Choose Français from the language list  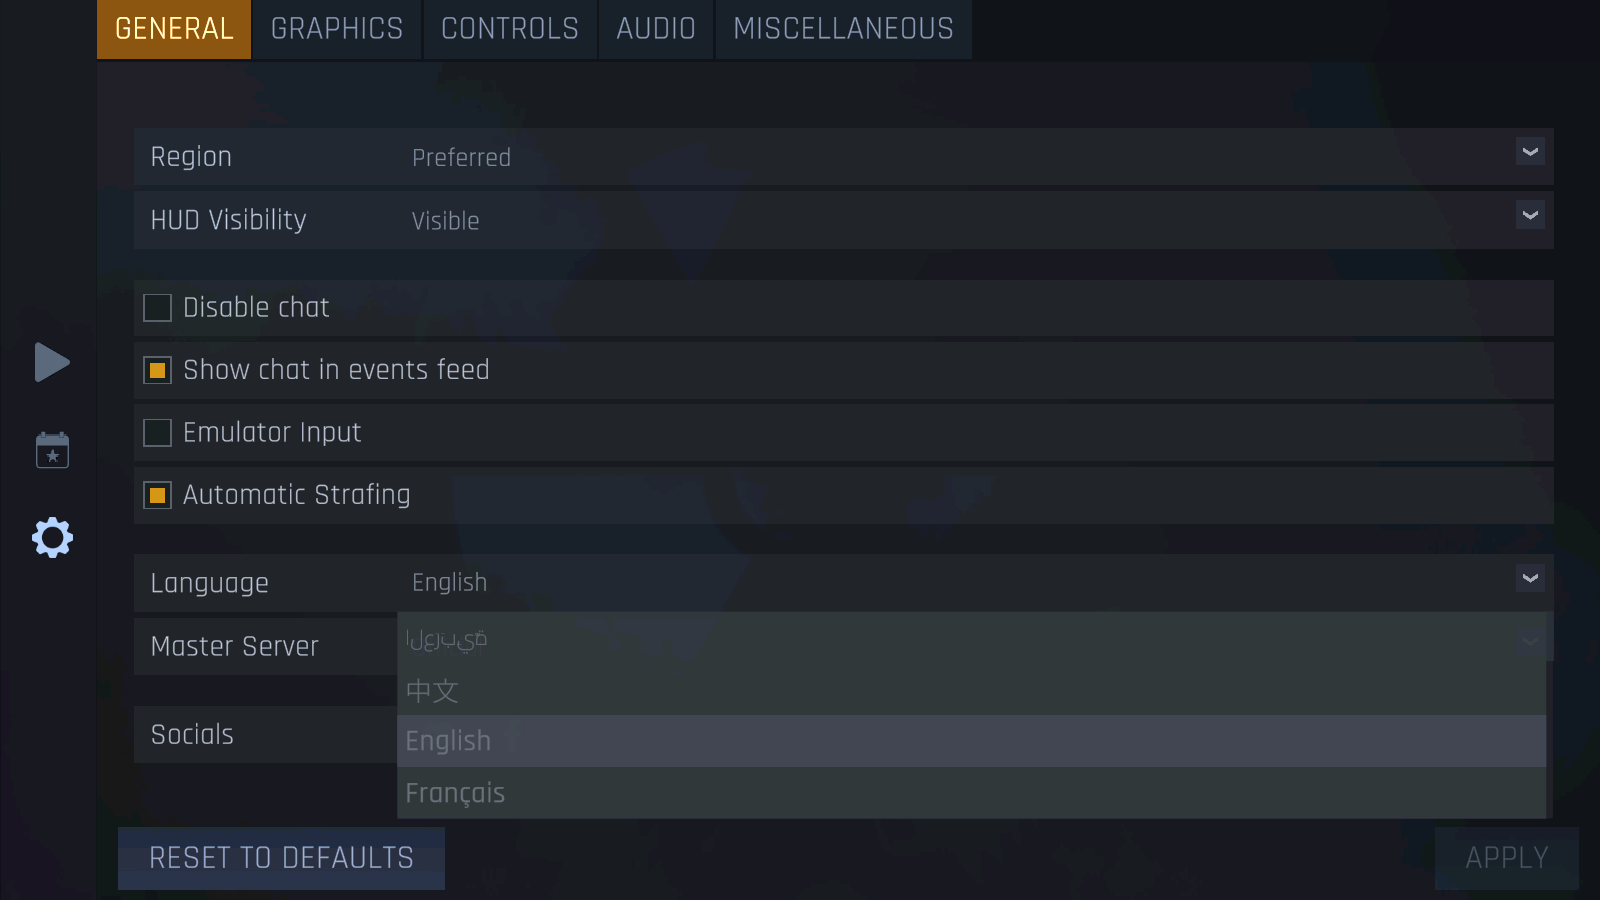(x=456, y=793)
